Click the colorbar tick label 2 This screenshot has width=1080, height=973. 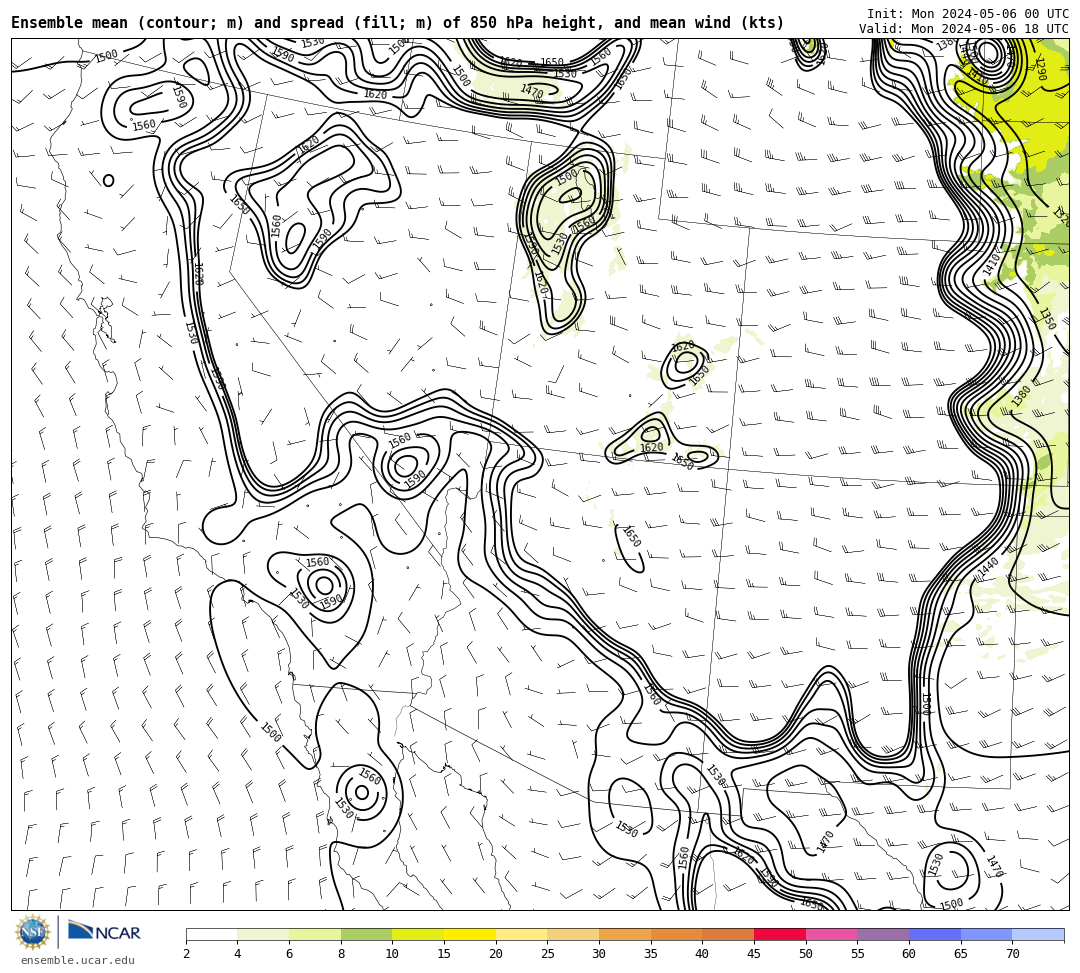(186, 954)
